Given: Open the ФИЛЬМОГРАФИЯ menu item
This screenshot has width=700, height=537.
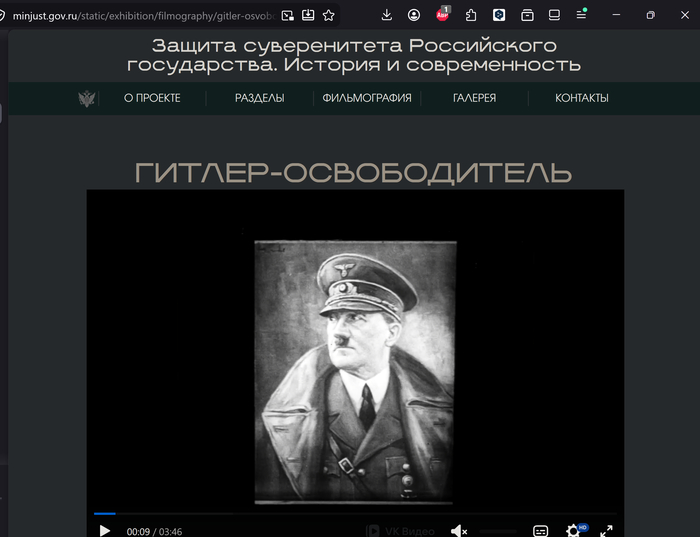Looking at the screenshot, I should [x=367, y=98].
